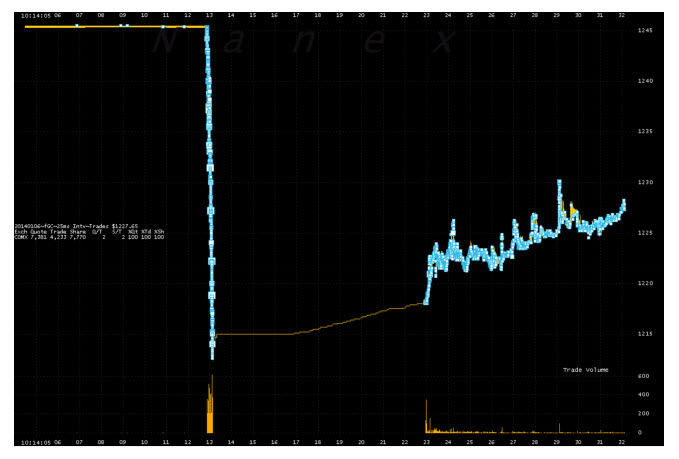Click the 400 volume axis label
The height and width of the screenshot is (459, 679).
(643, 394)
